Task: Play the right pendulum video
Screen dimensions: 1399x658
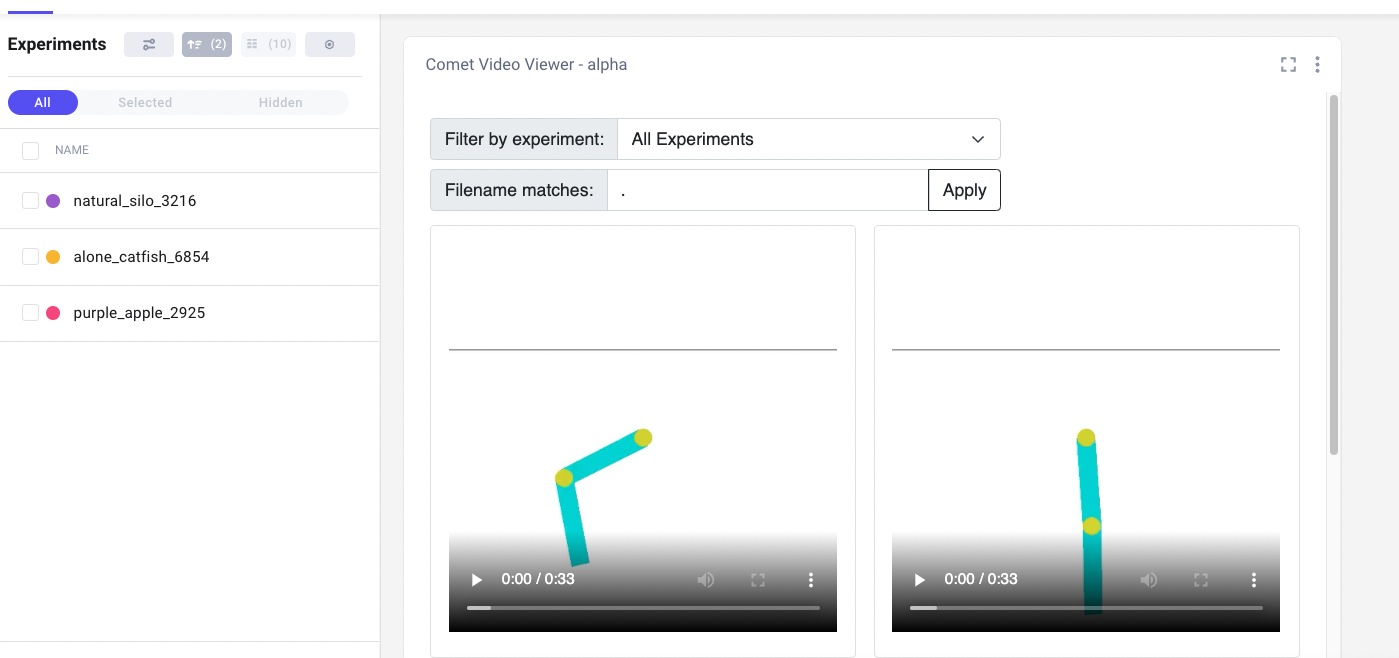Action: (x=919, y=580)
